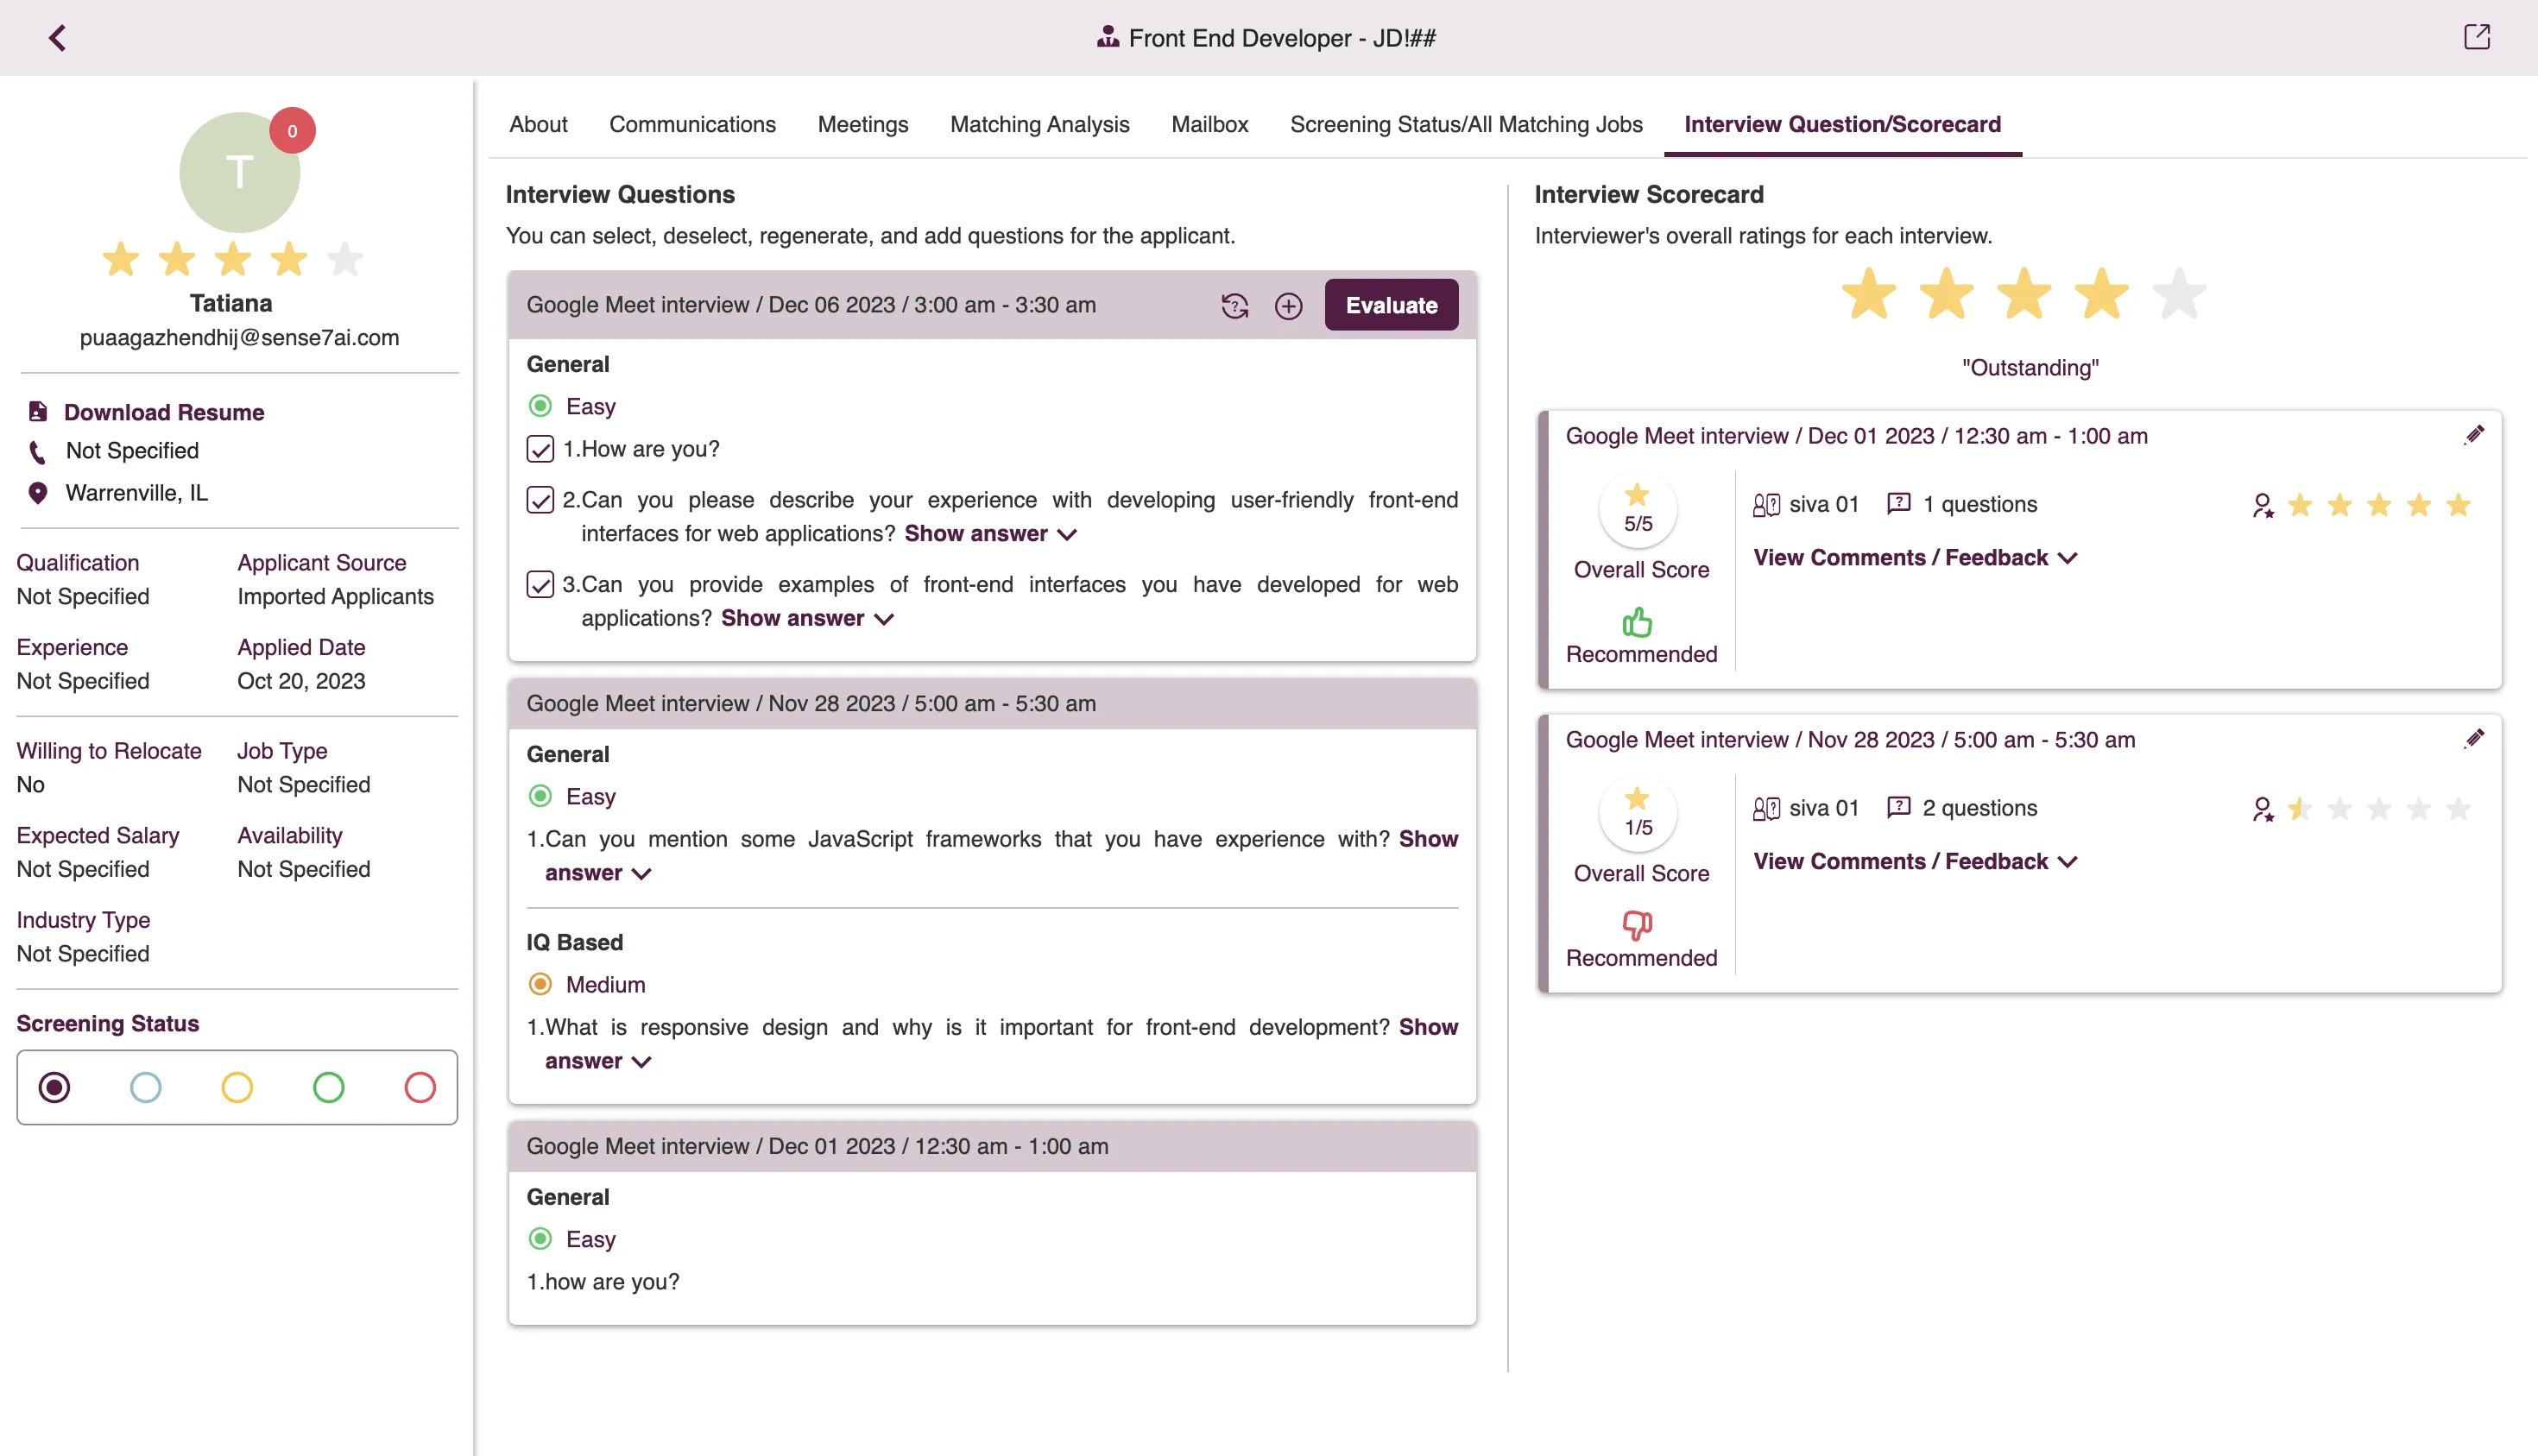Uncheck the 'How are you?' question
This screenshot has height=1456, width=2538.
pyautogui.click(x=540, y=449)
